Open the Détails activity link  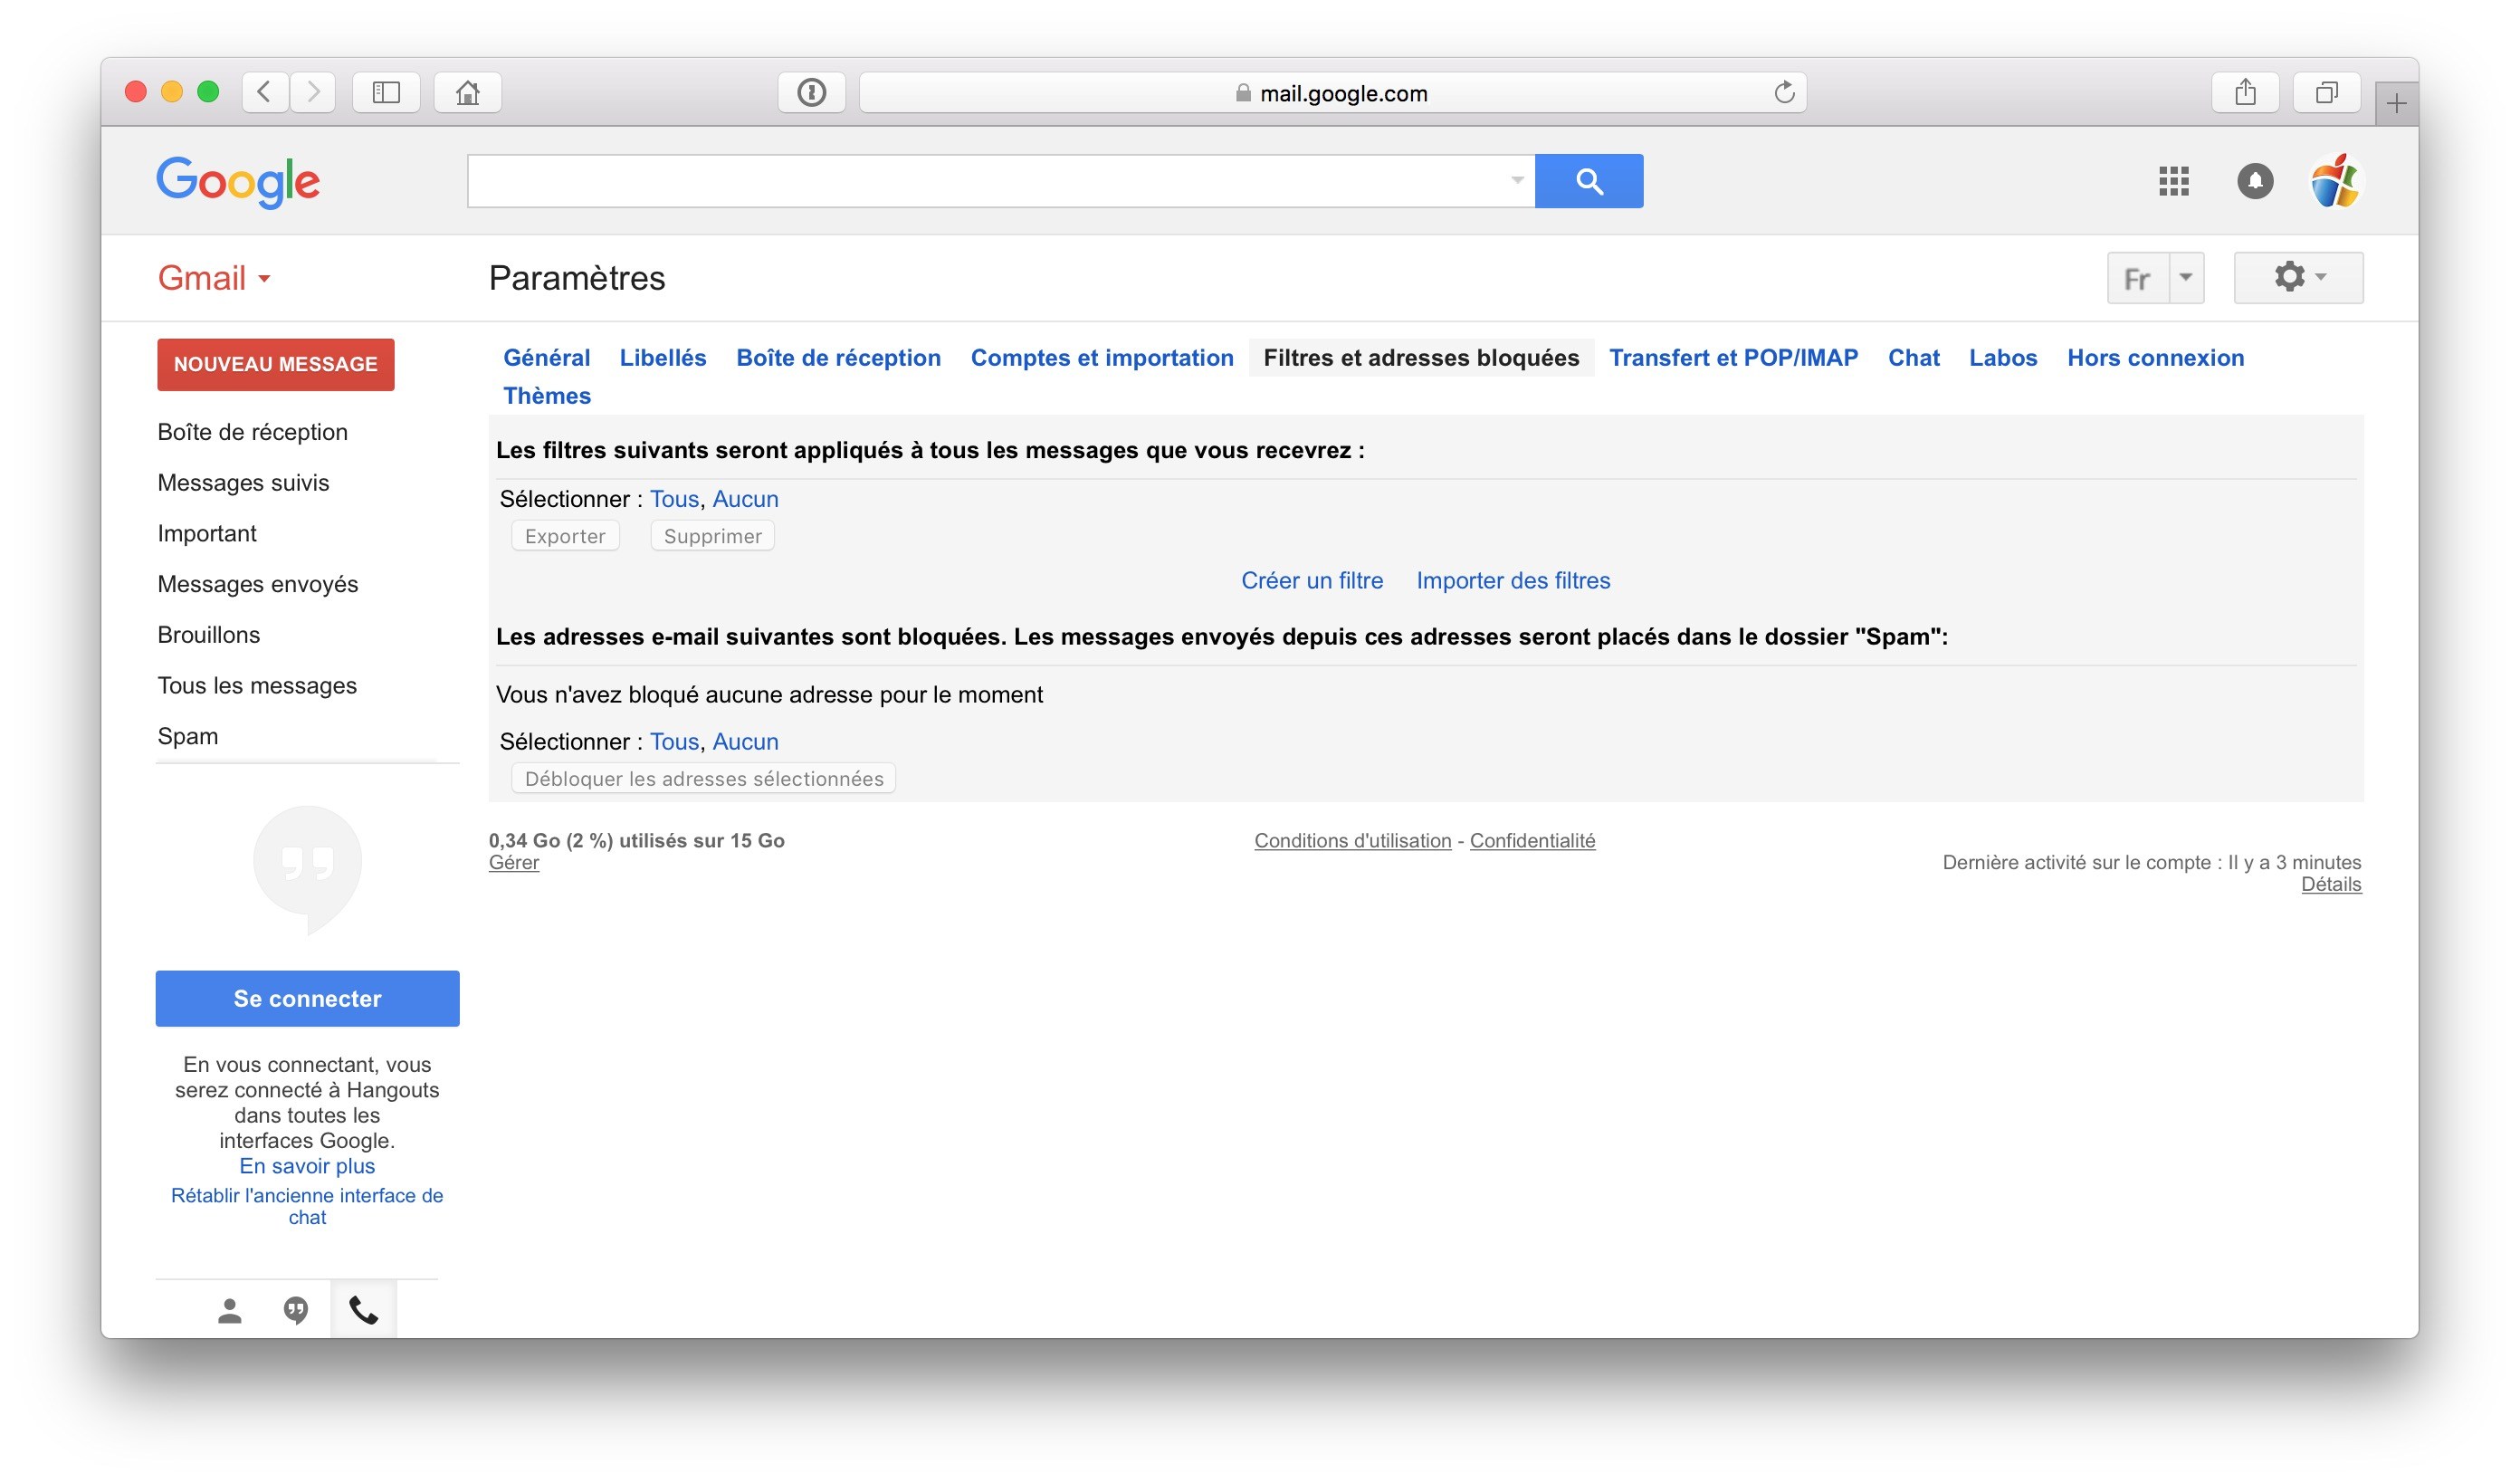[x=2331, y=885]
